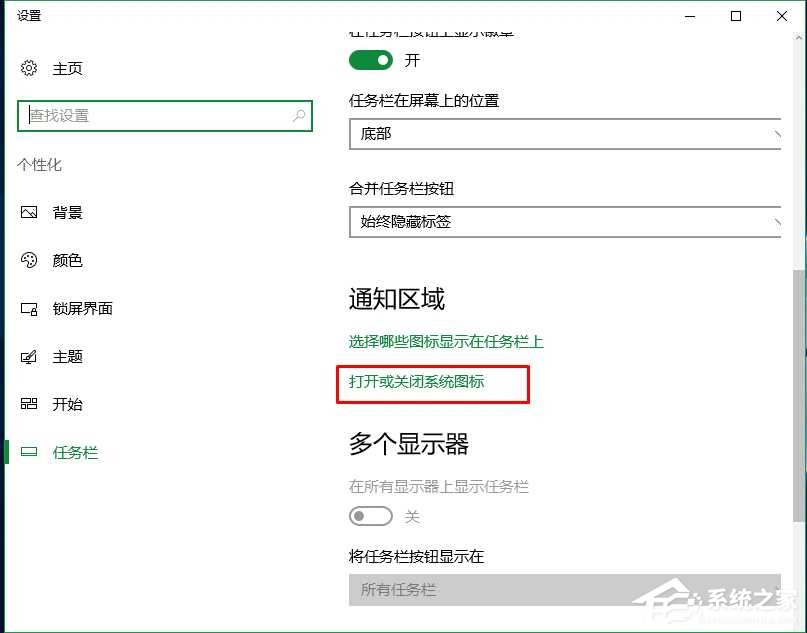The image size is (807, 633).
Task: Click the 主页 home gear icon
Action: point(27,68)
